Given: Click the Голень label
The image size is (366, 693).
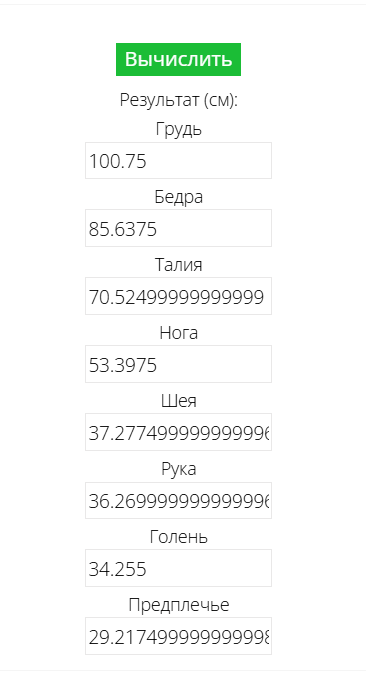Looking at the screenshot, I should click(x=179, y=537).
